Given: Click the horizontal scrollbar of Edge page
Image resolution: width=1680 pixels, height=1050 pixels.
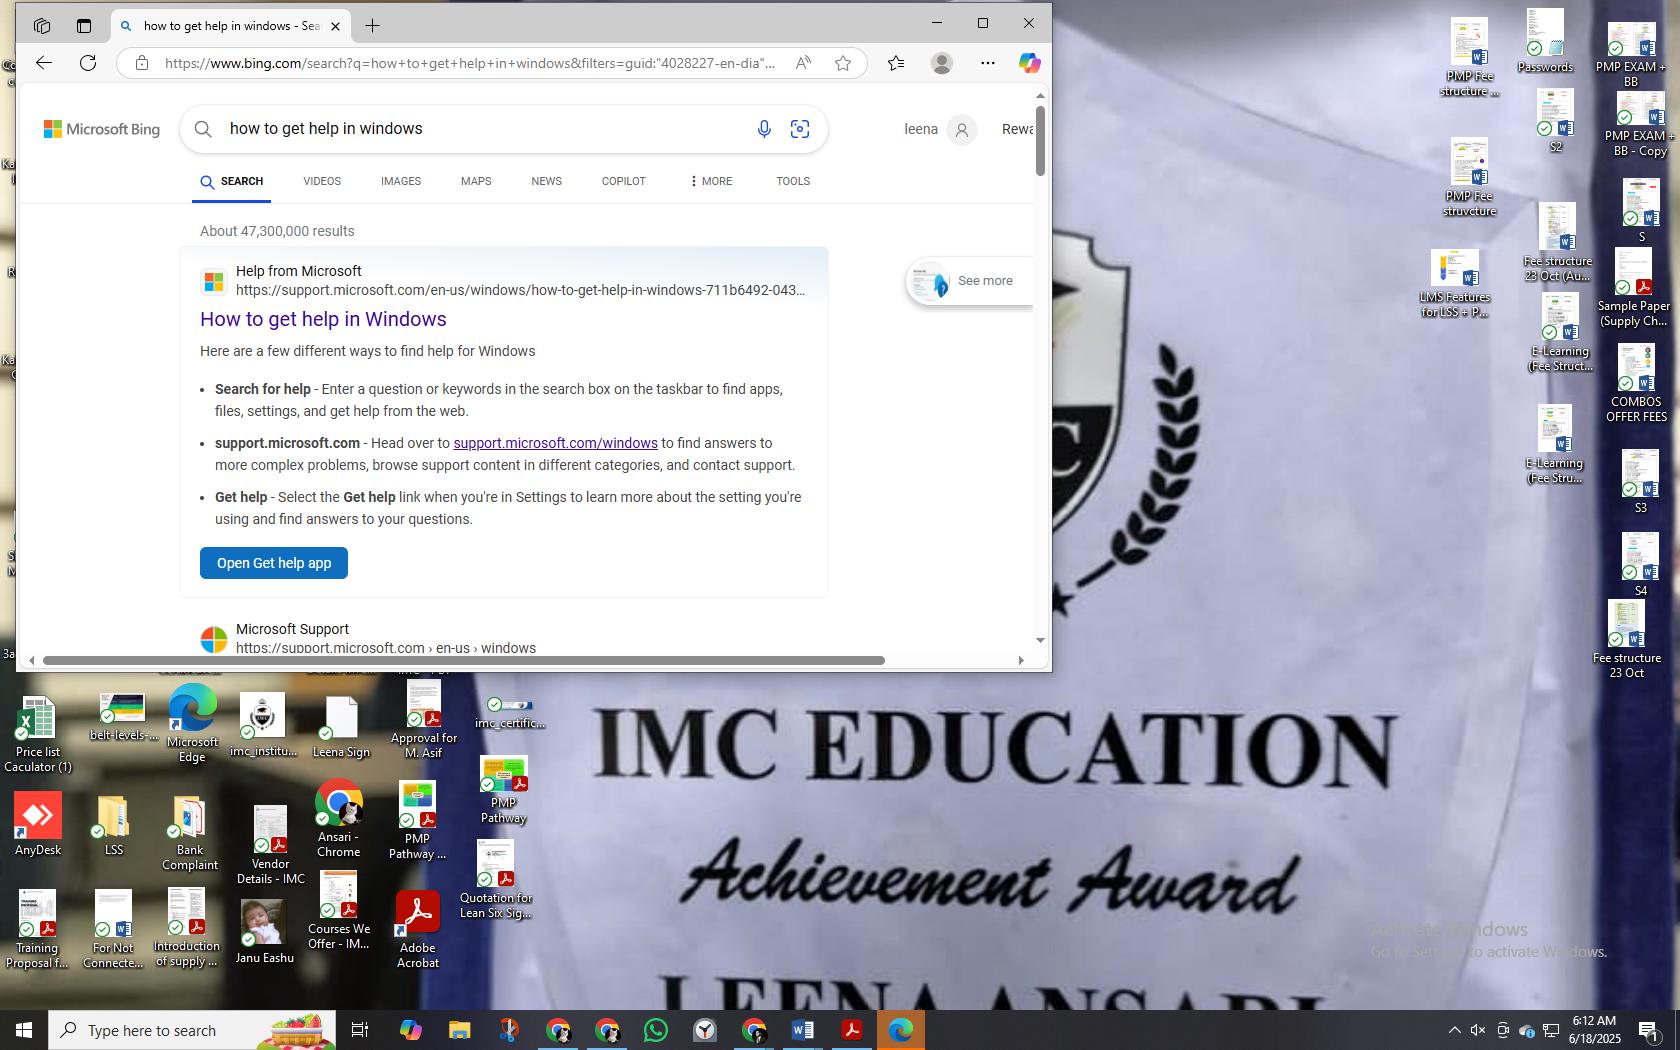Looking at the screenshot, I should 463,660.
